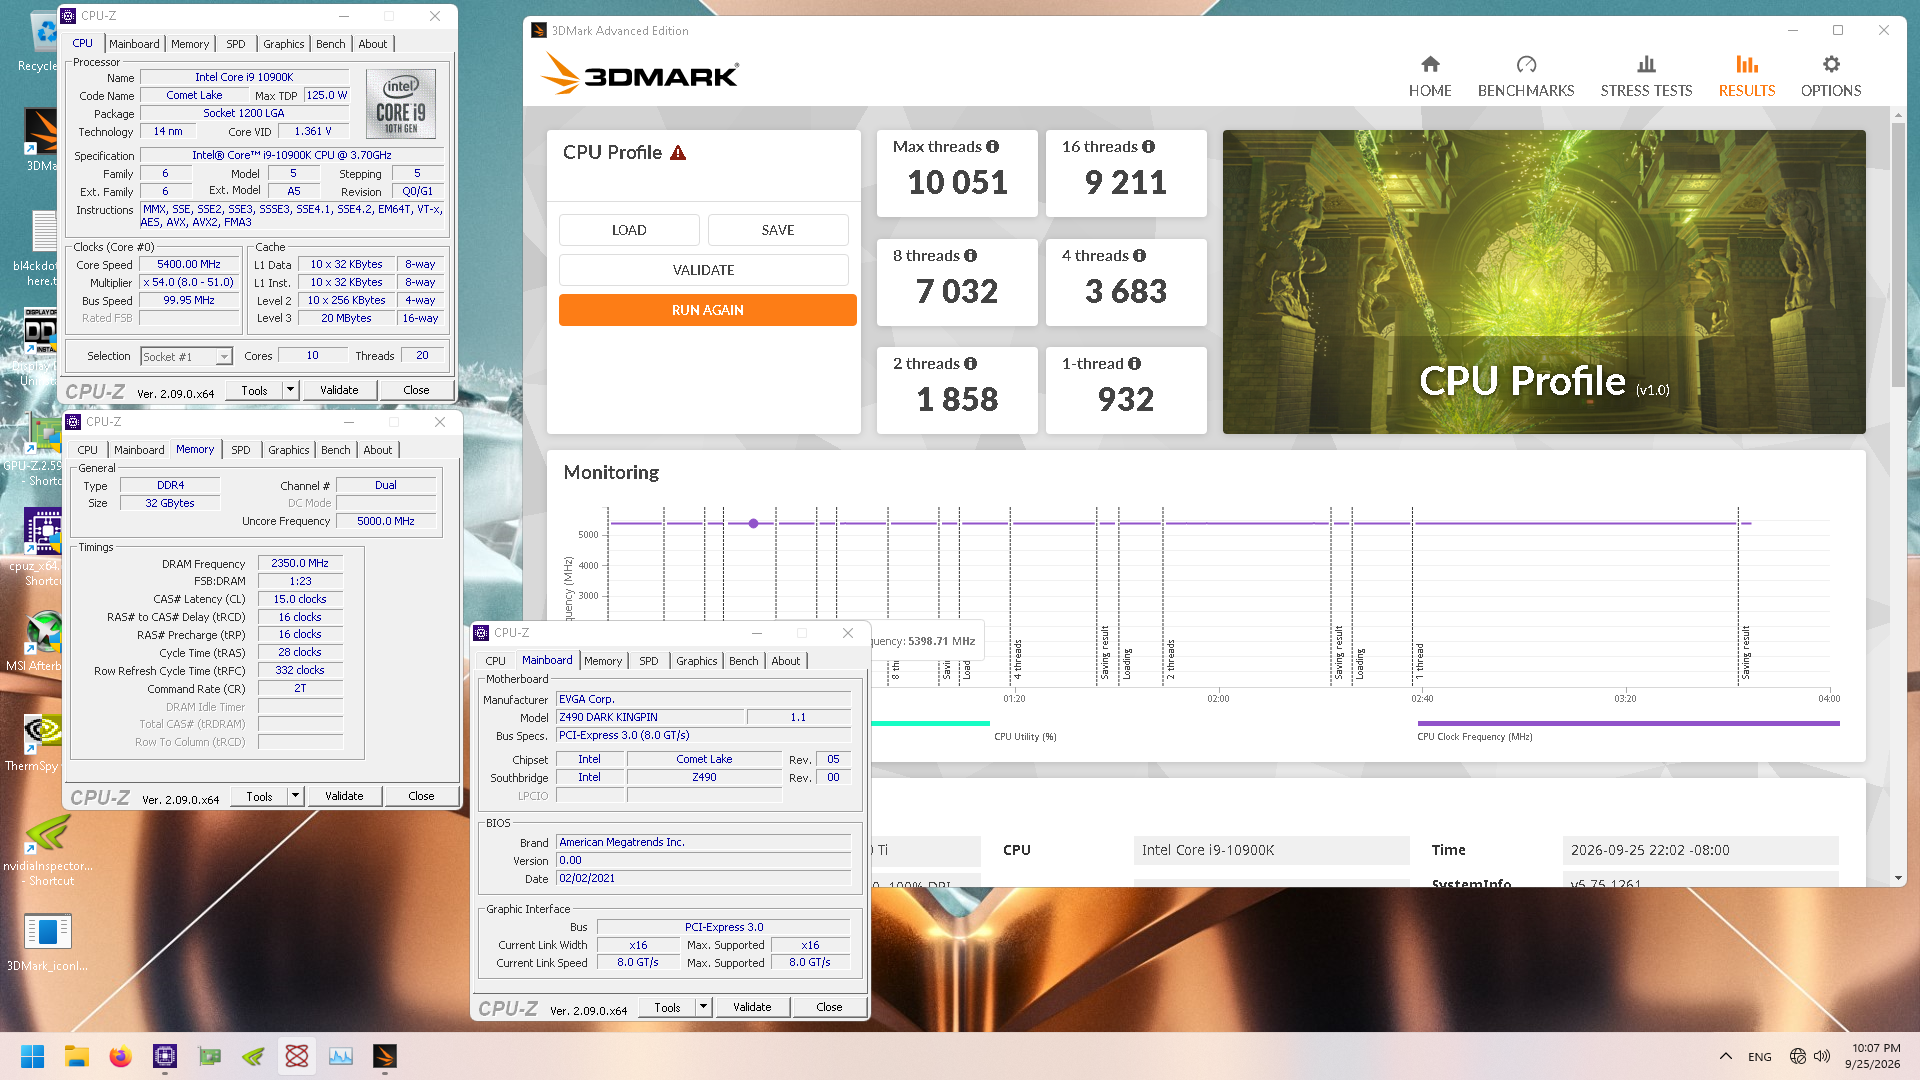1920x1080 pixels.
Task: Expand Tools dropdown arrow in CPU-Z Mainboard window
Action: pyautogui.click(x=703, y=1007)
